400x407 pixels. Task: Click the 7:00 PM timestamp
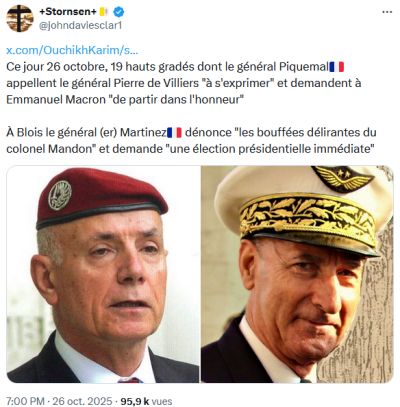pos(25,401)
